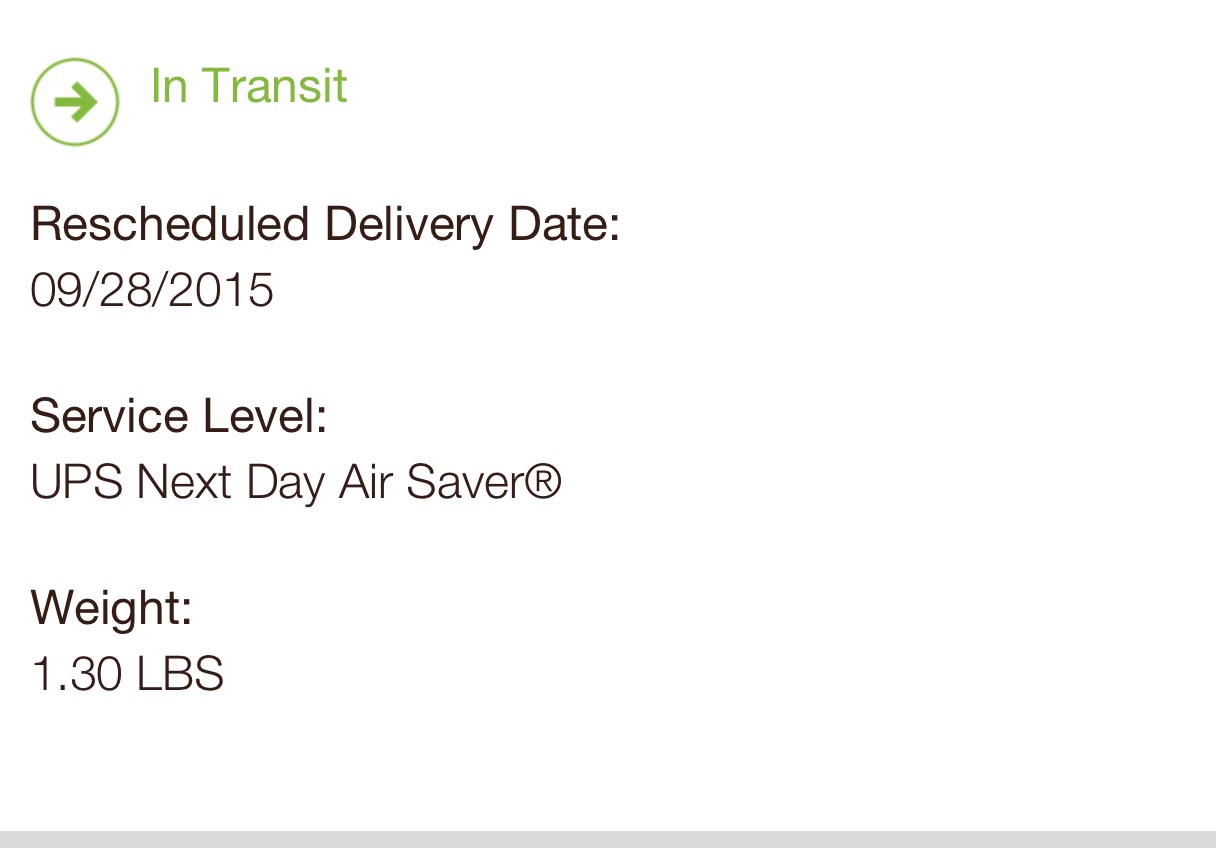The height and width of the screenshot is (848, 1216).
Task: Click the number 1.30 in weight
Action: pos(77,674)
